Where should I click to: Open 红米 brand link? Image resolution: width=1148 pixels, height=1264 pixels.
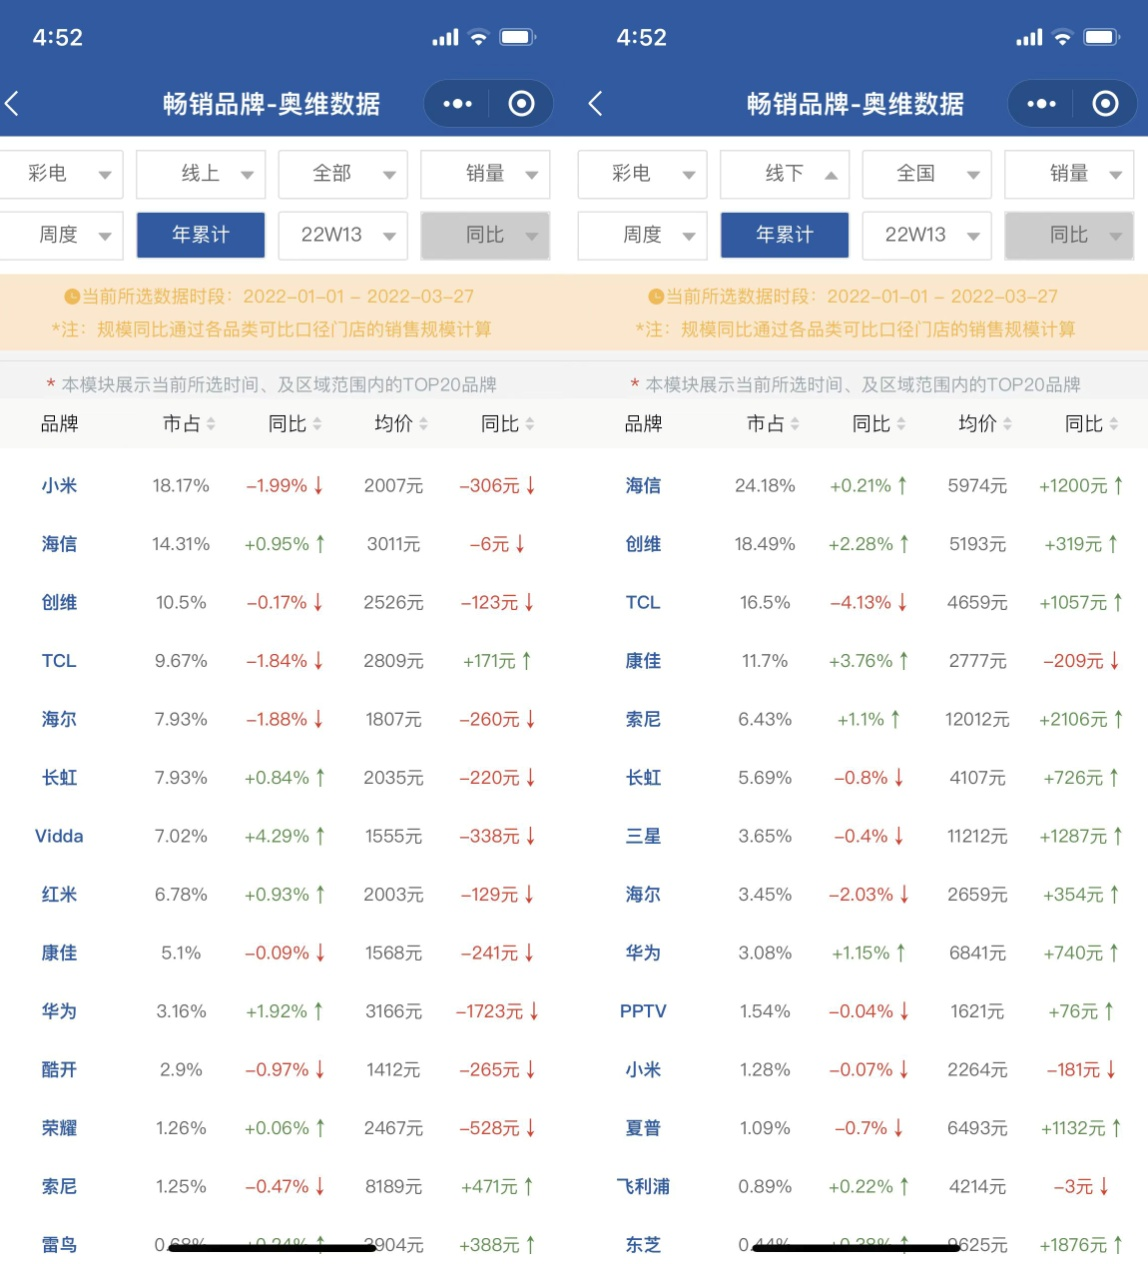pos(59,895)
